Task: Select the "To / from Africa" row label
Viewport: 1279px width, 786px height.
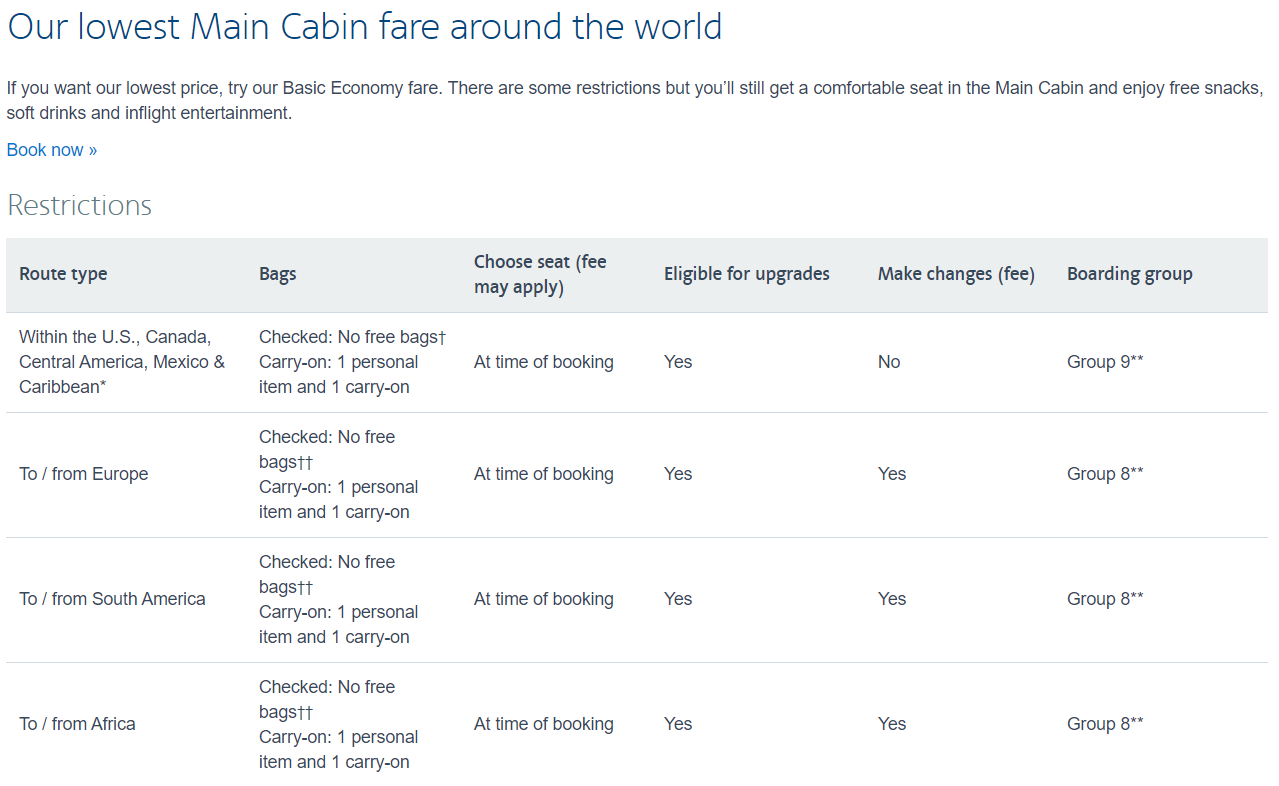Action: [x=77, y=724]
